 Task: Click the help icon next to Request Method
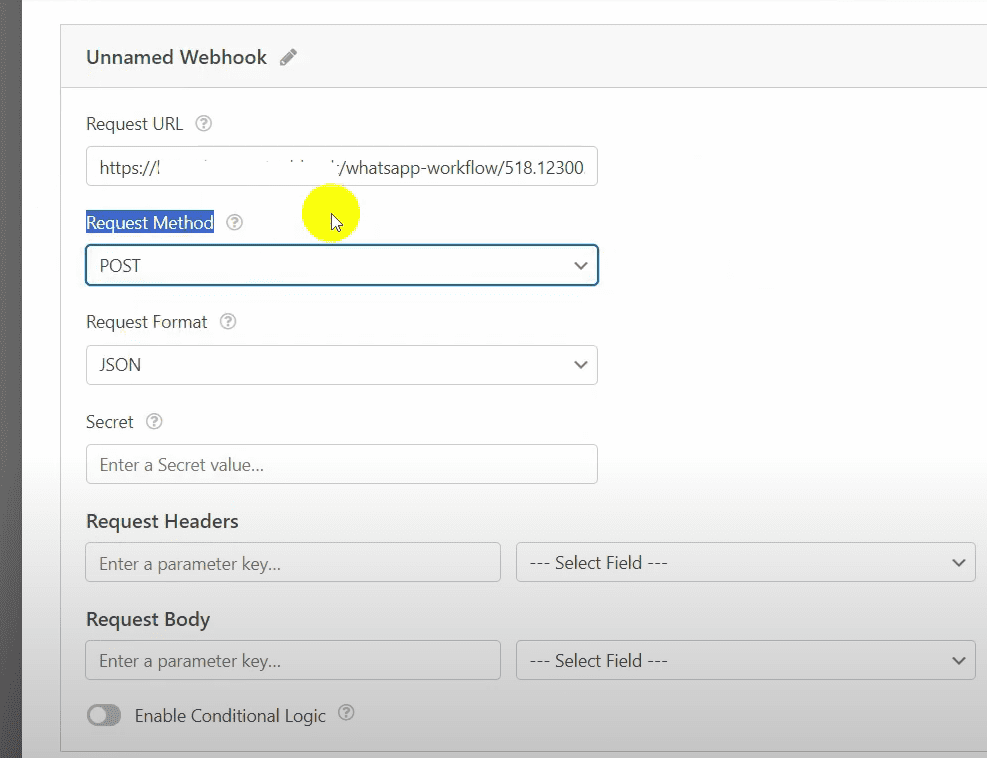(234, 223)
